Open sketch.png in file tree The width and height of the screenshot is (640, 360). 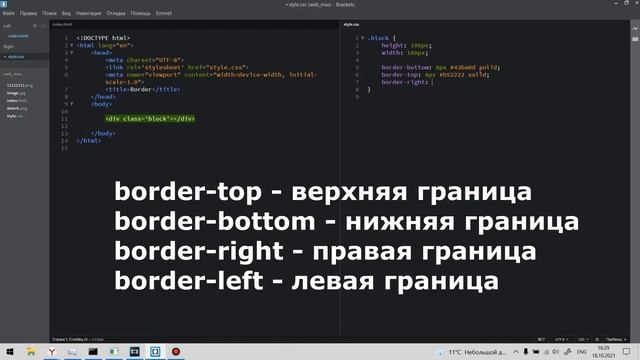[x=17, y=108]
